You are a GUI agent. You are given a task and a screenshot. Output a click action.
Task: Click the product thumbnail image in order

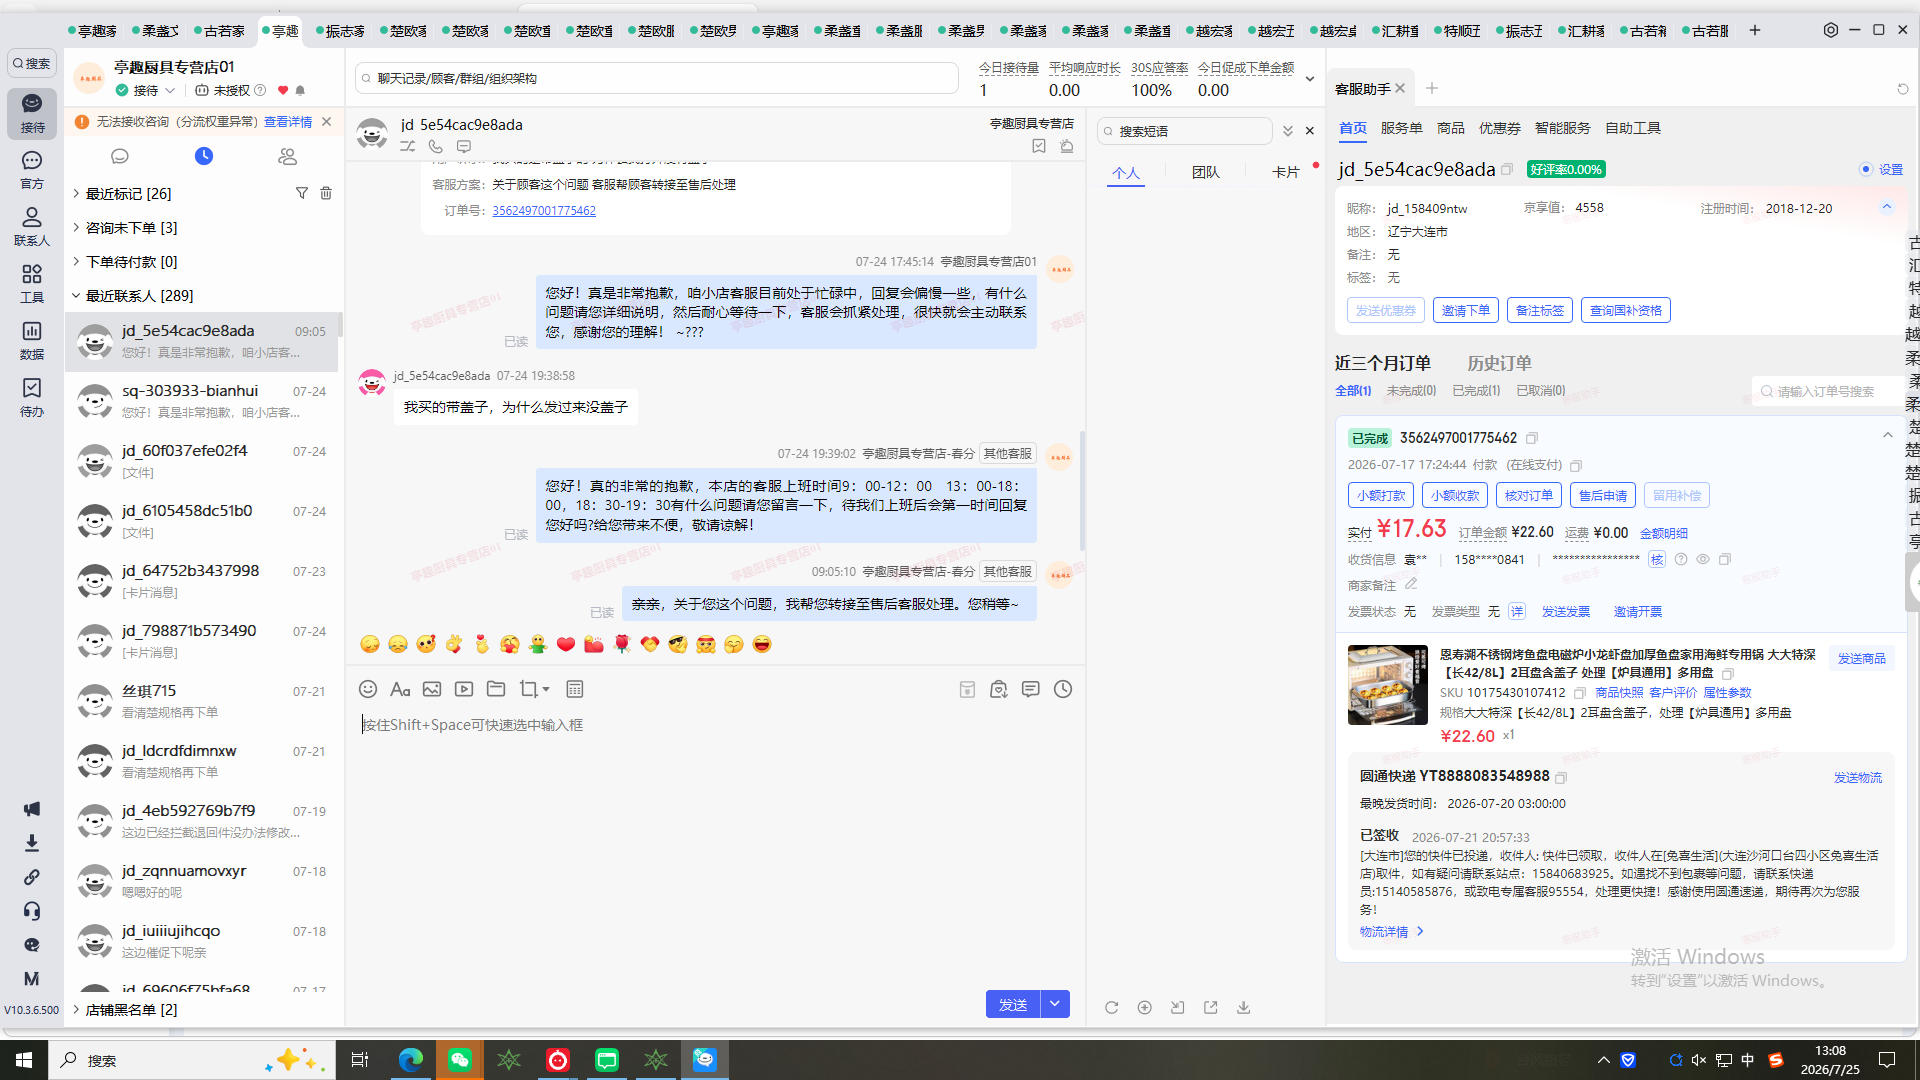(1388, 685)
